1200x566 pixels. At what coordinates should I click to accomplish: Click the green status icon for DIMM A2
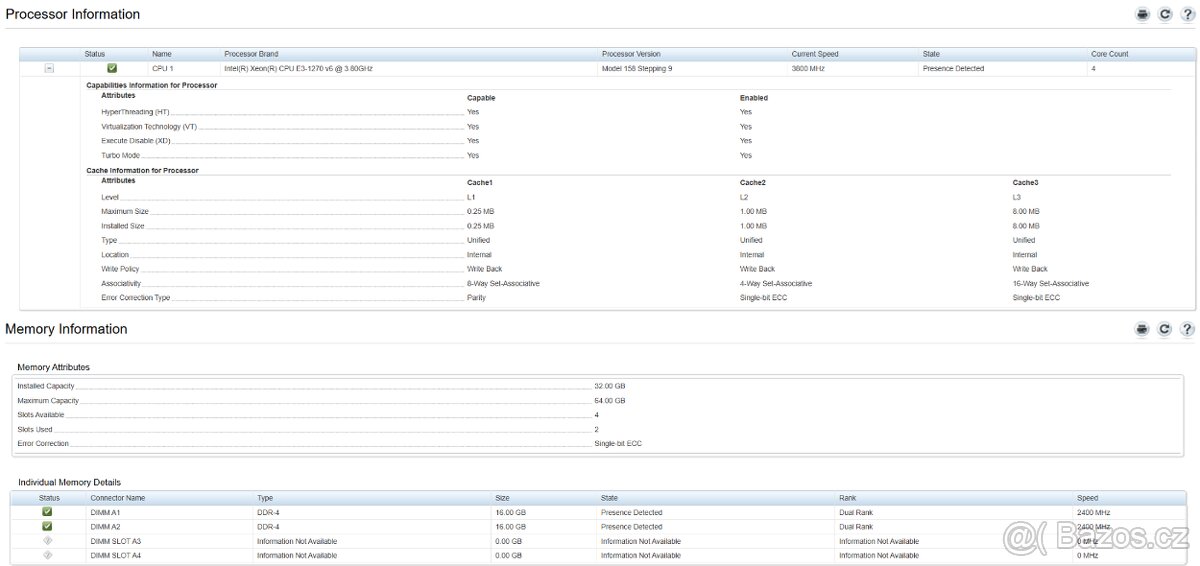point(47,526)
